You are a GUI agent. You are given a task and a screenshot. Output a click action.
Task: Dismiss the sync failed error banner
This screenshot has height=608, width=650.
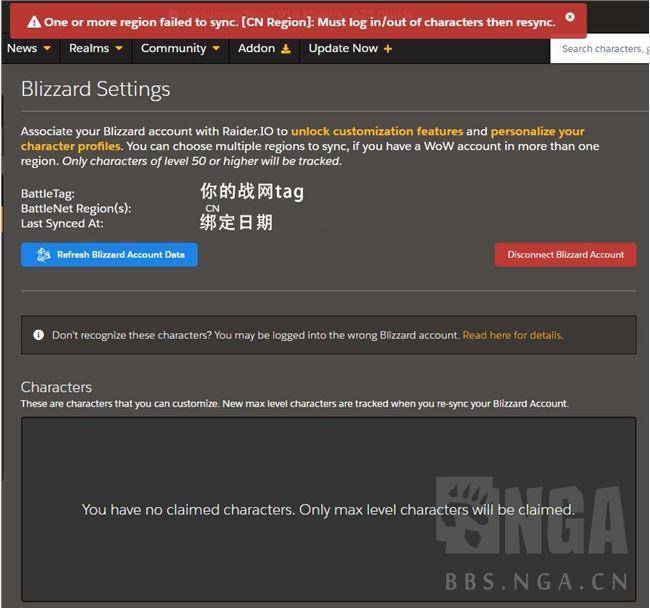click(x=570, y=17)
